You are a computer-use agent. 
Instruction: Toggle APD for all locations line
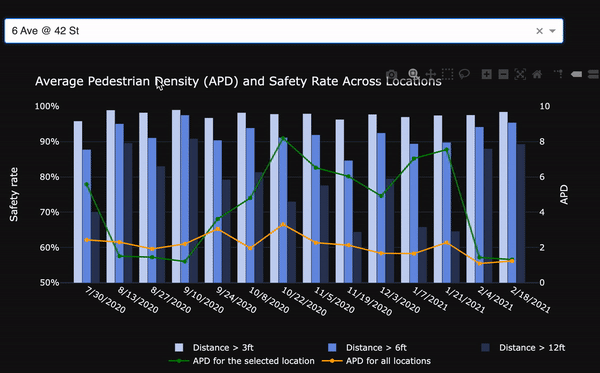pyautogui.click(x=377, y=361)
